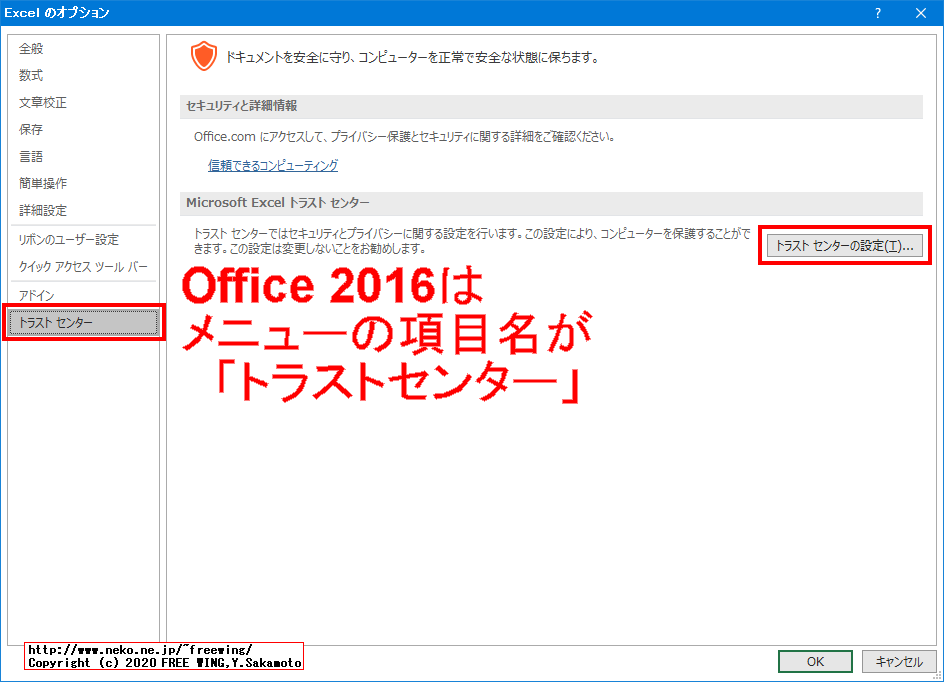944x682 pixels.
Task: Click the red security shield icon
Action: (x=204, y=56)
